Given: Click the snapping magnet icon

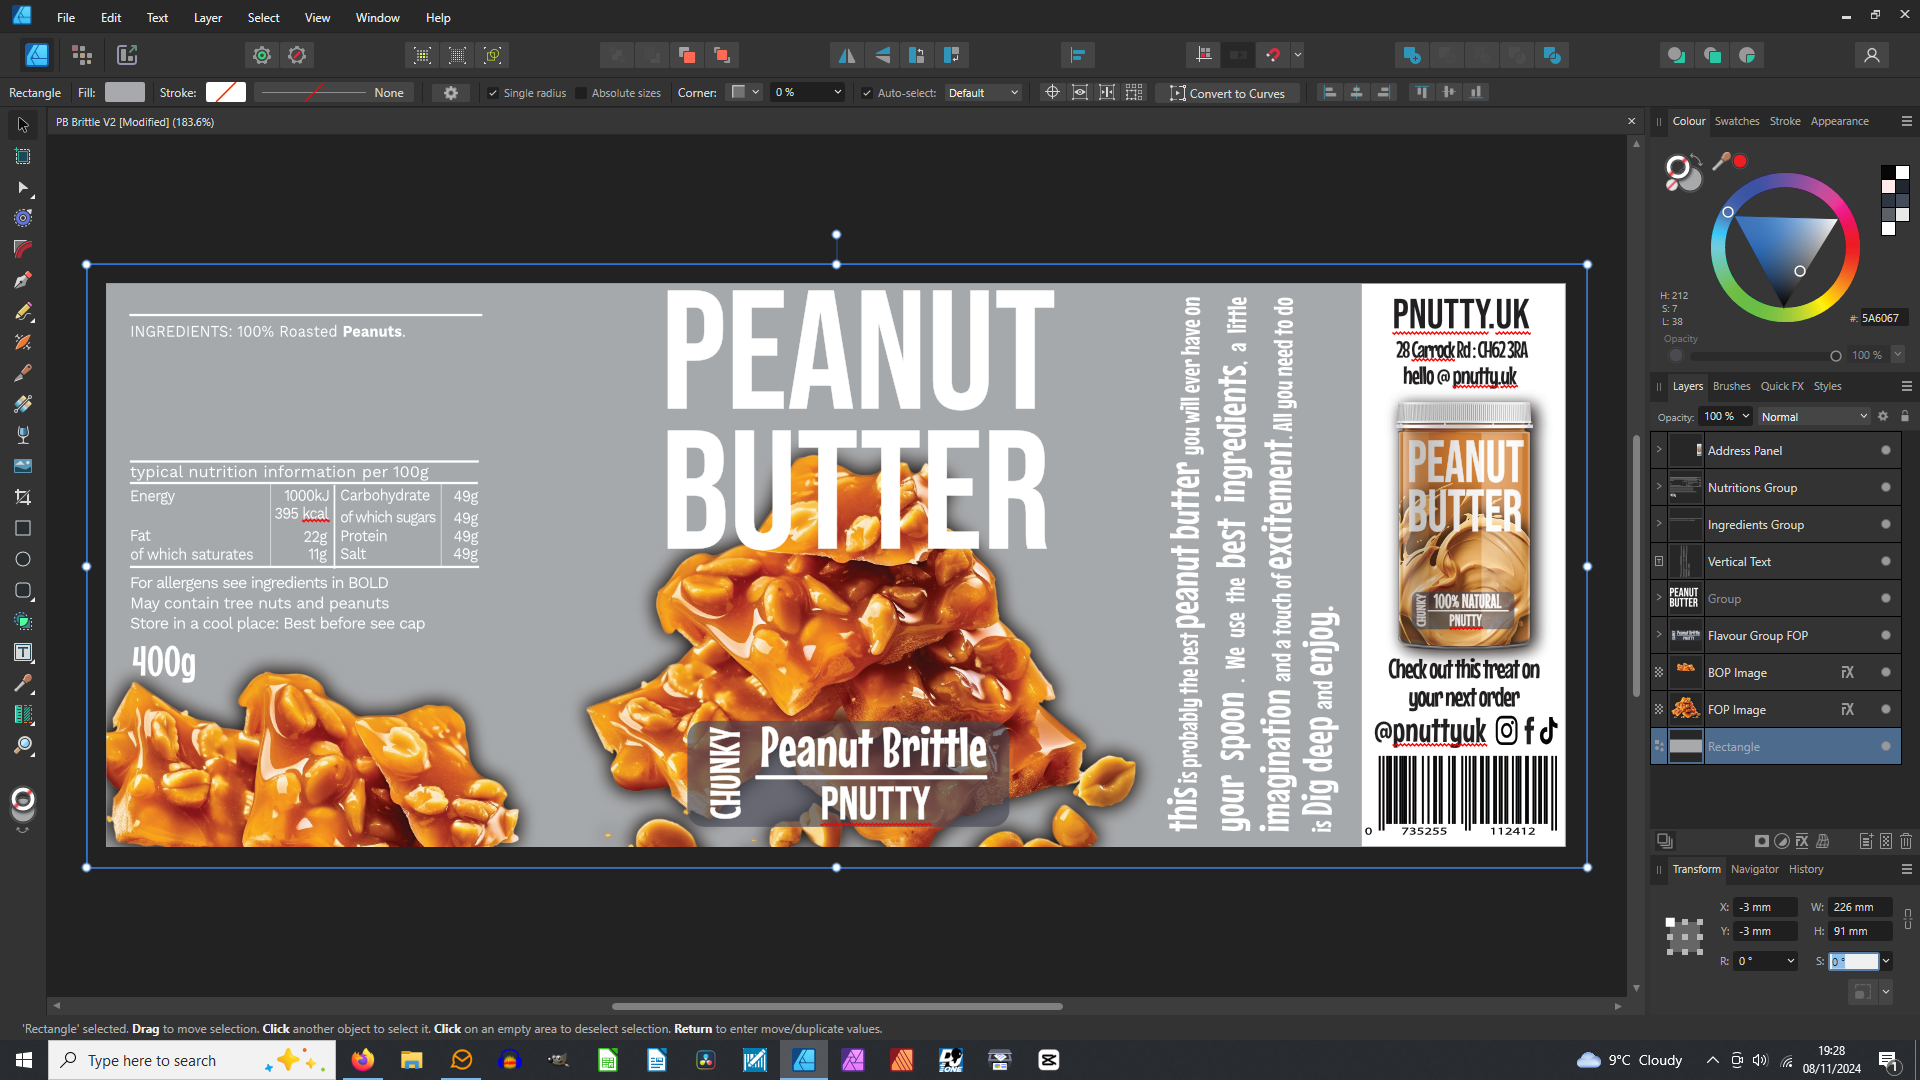Looking at the screenshot, I should pos(1273,55).
